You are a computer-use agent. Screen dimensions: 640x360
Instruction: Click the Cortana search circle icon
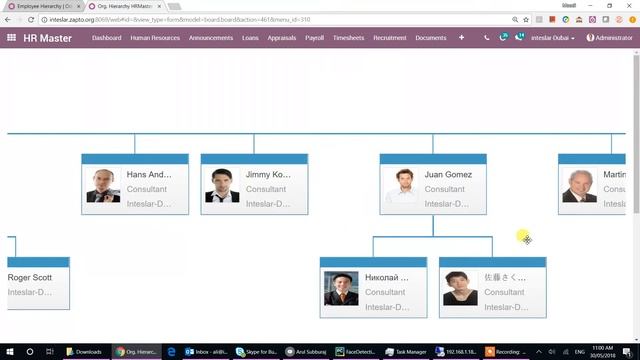click(x=30, y=351)
